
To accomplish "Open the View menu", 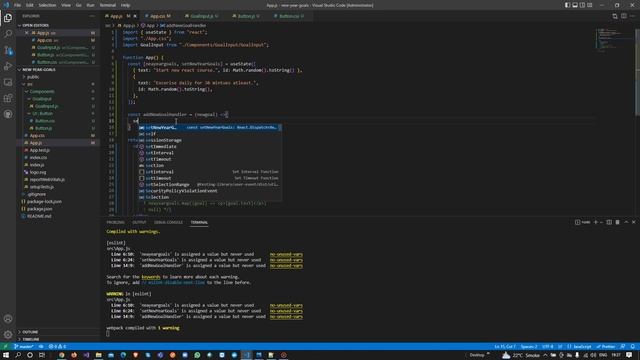I will [66, 5].
